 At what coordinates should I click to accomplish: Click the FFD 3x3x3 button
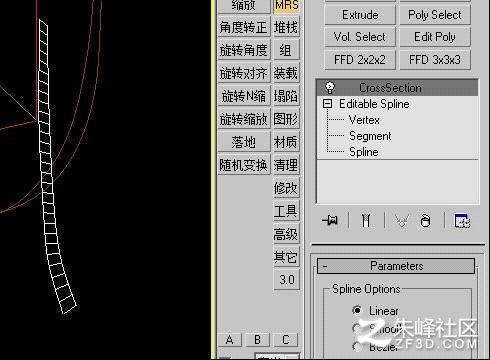435,60
